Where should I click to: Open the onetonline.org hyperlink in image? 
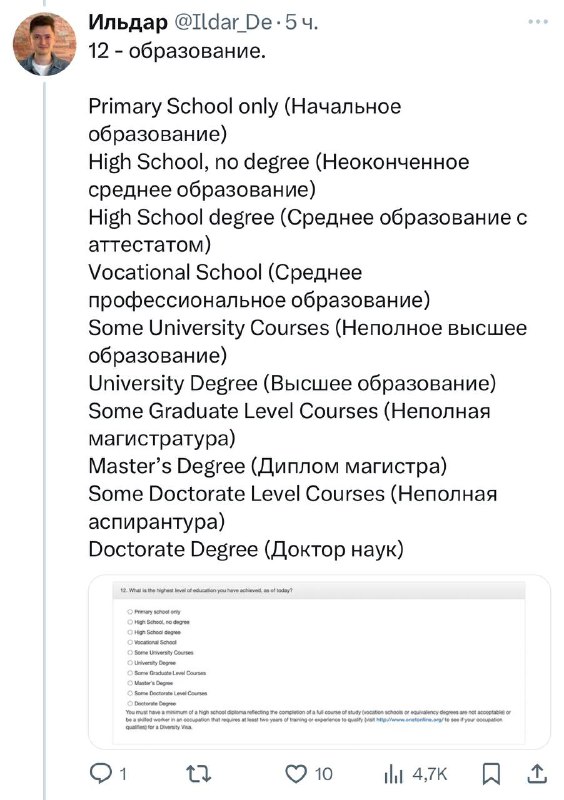click(x=409, y=719)
